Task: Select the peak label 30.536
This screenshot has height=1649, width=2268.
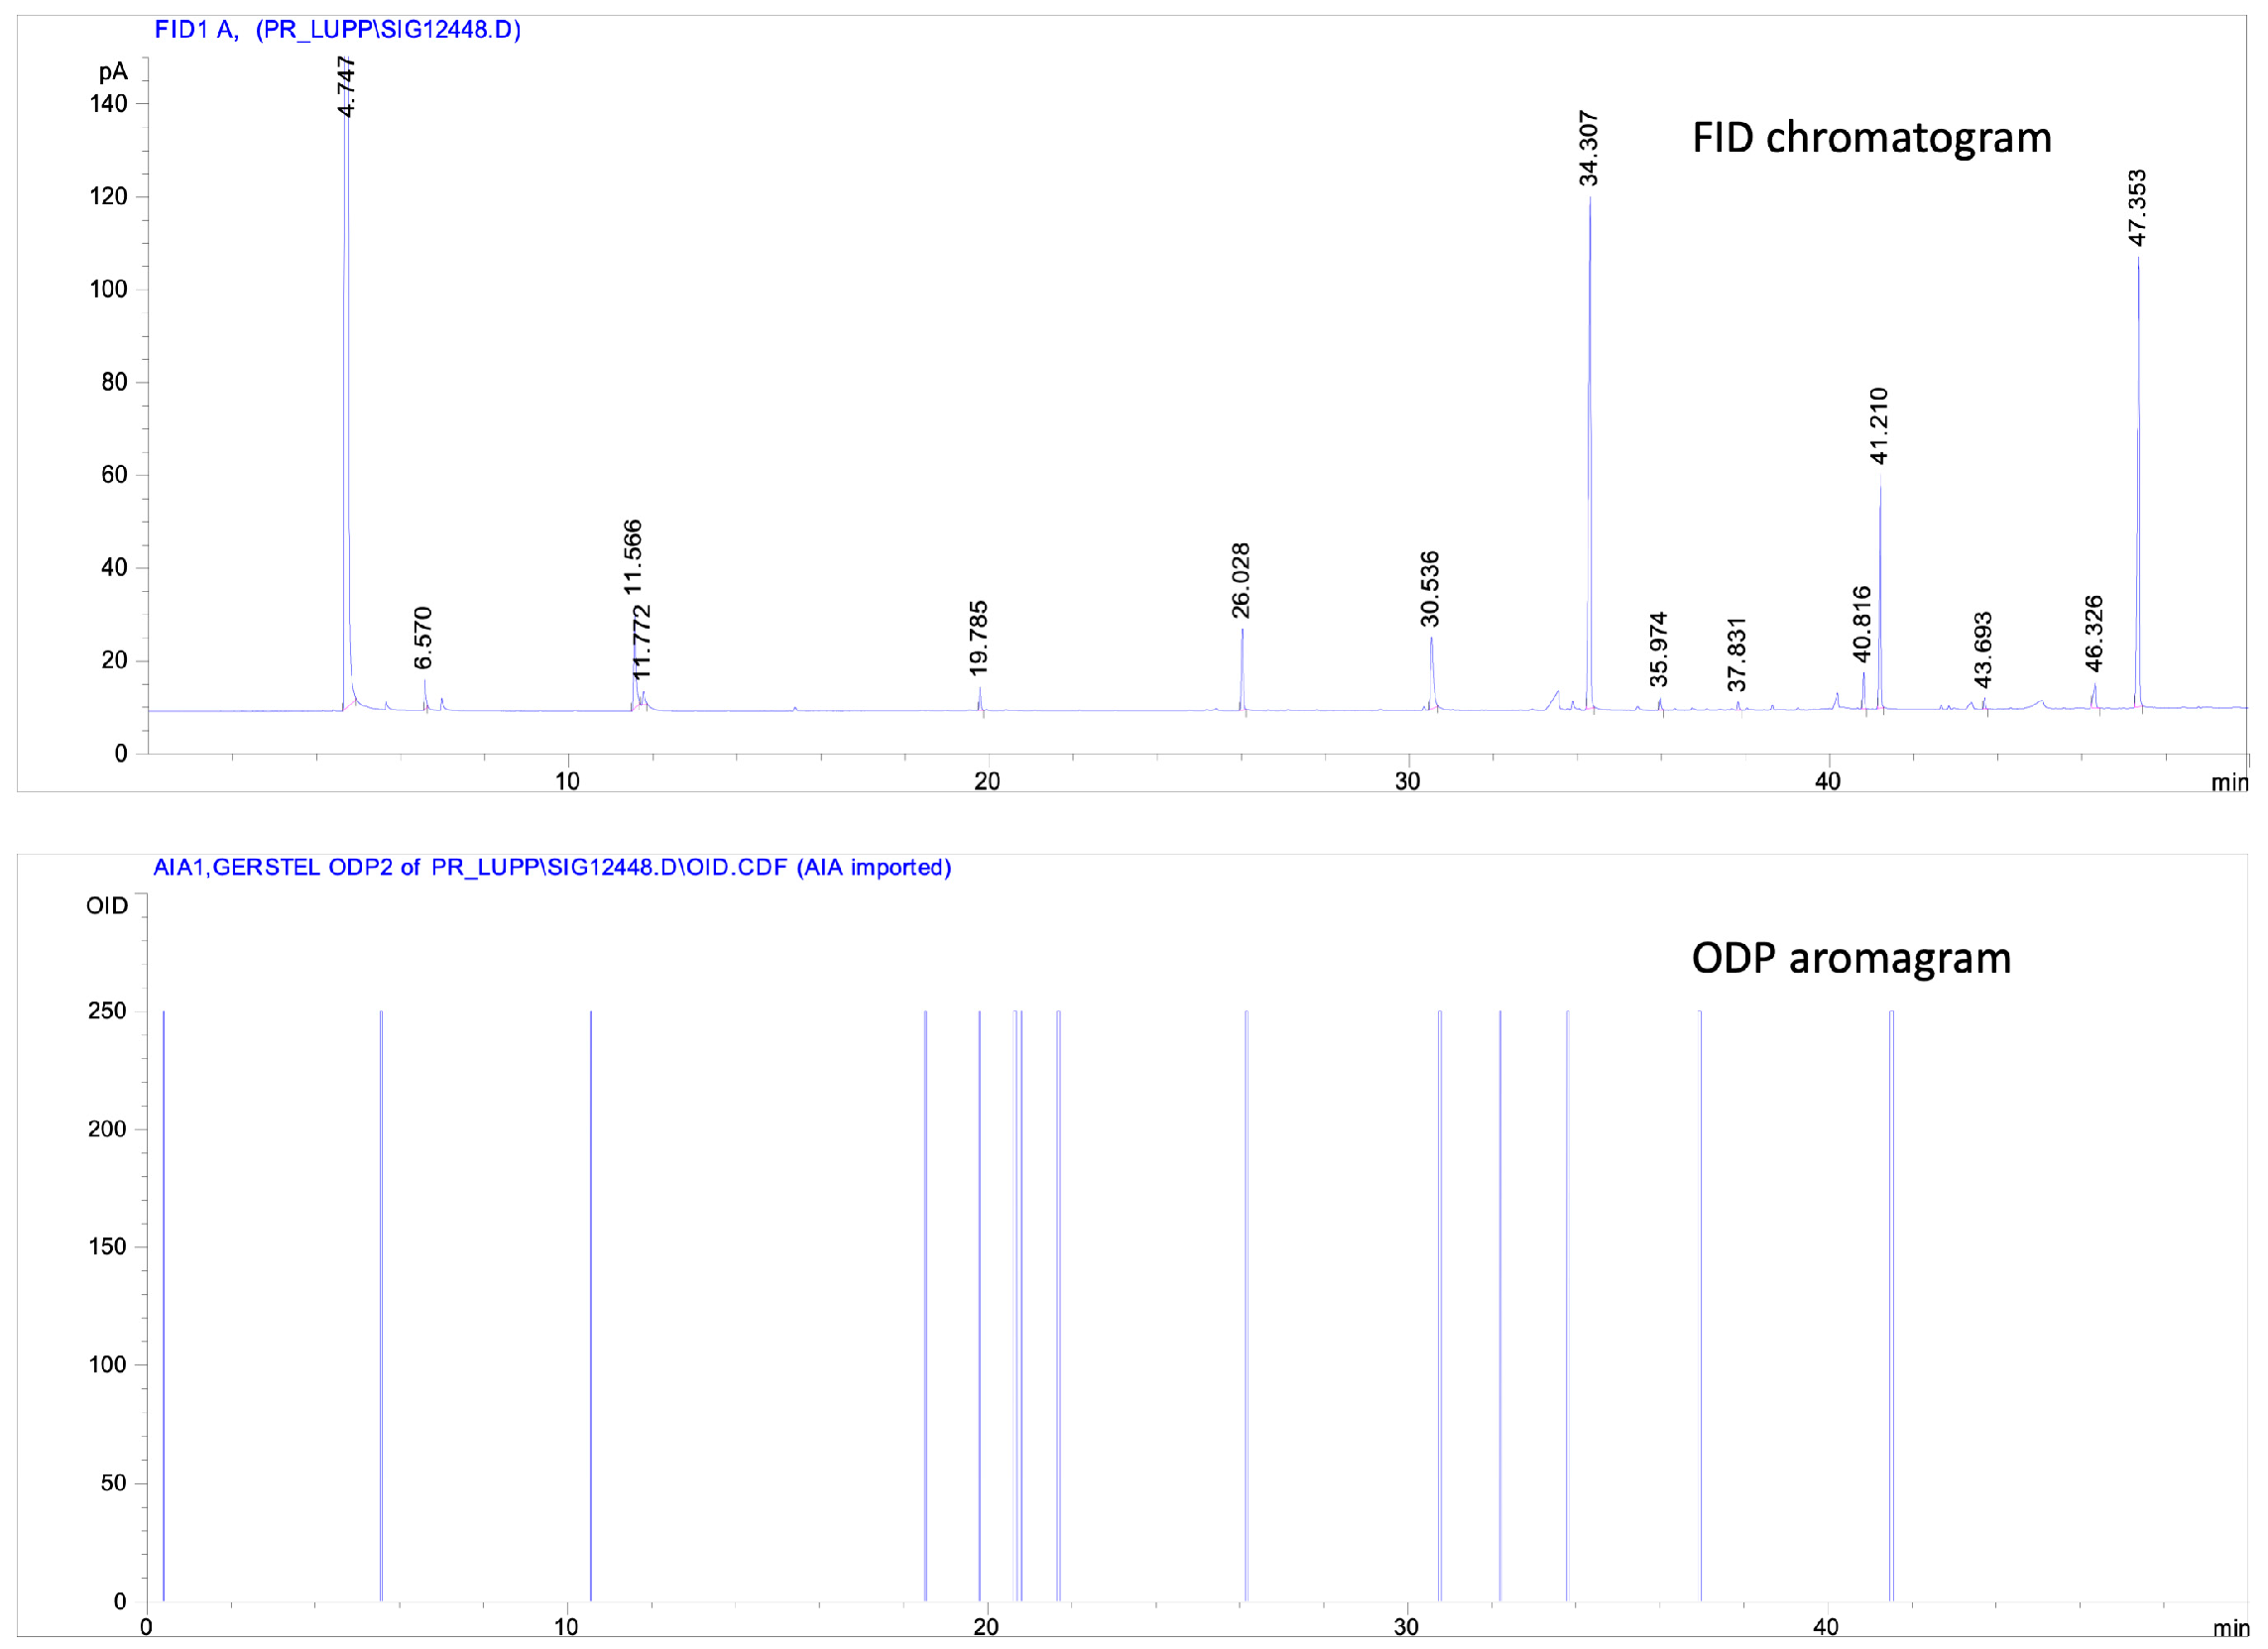Action: pyautogui.click(x=1430, y=589)
